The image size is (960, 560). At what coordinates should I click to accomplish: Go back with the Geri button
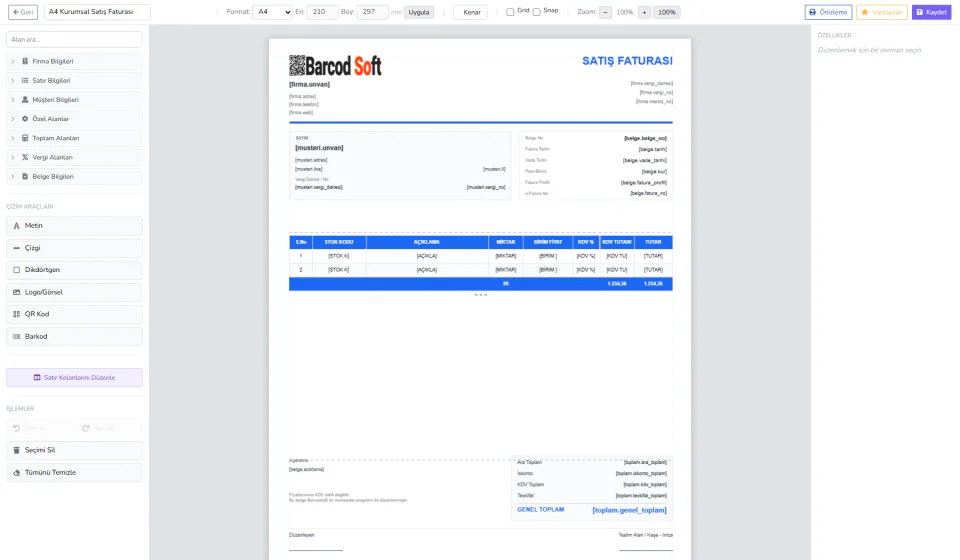23,12
